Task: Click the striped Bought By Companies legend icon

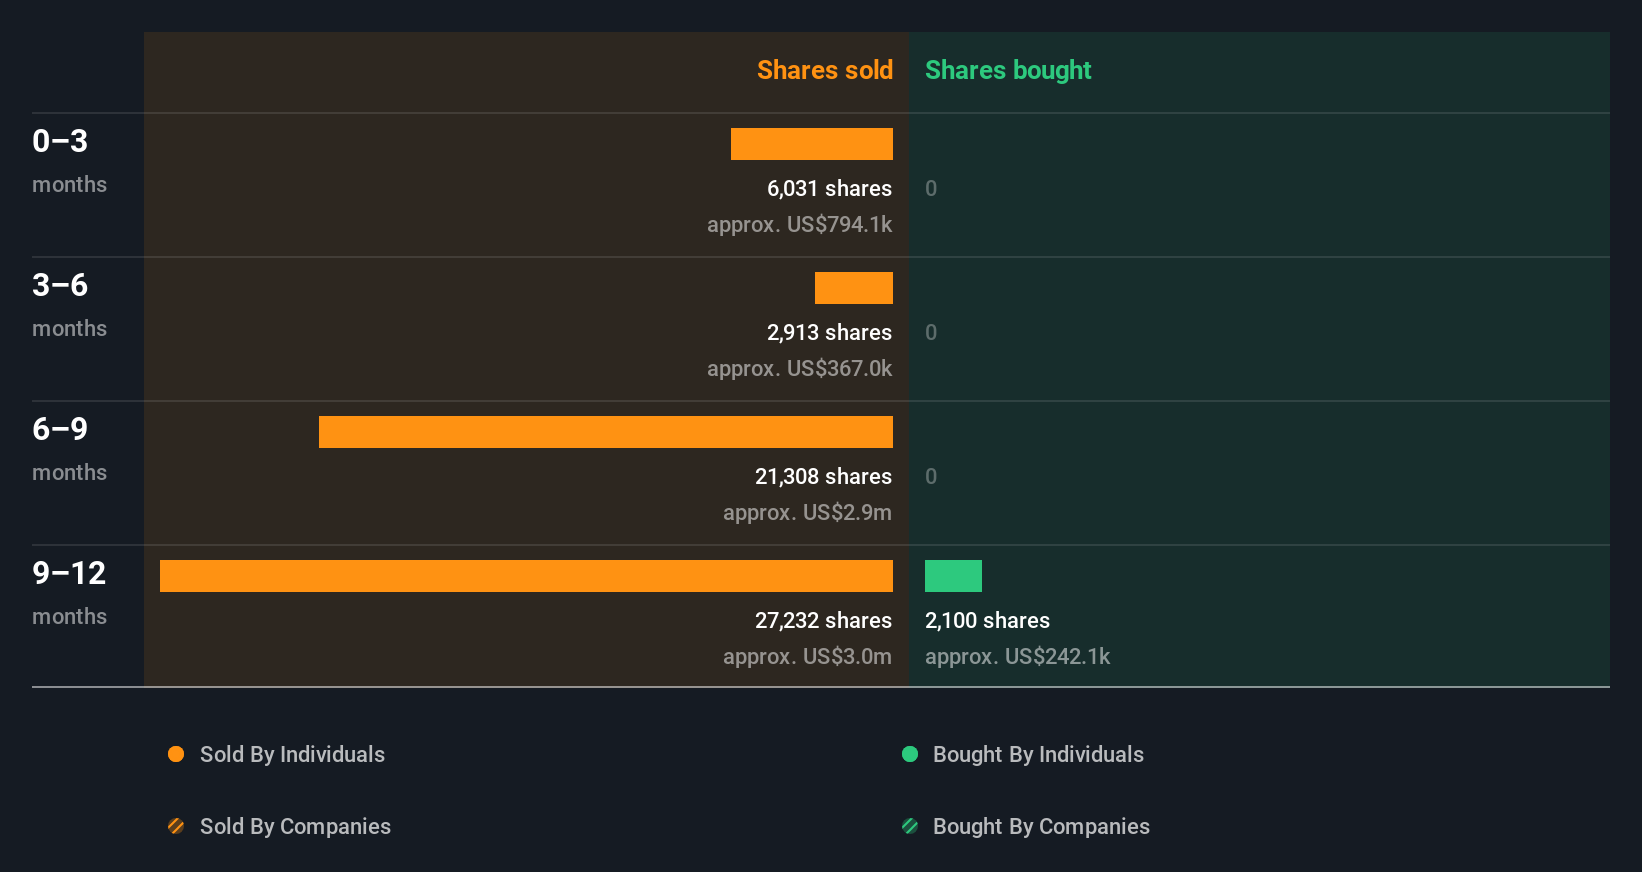Action: tap(910, 826)
